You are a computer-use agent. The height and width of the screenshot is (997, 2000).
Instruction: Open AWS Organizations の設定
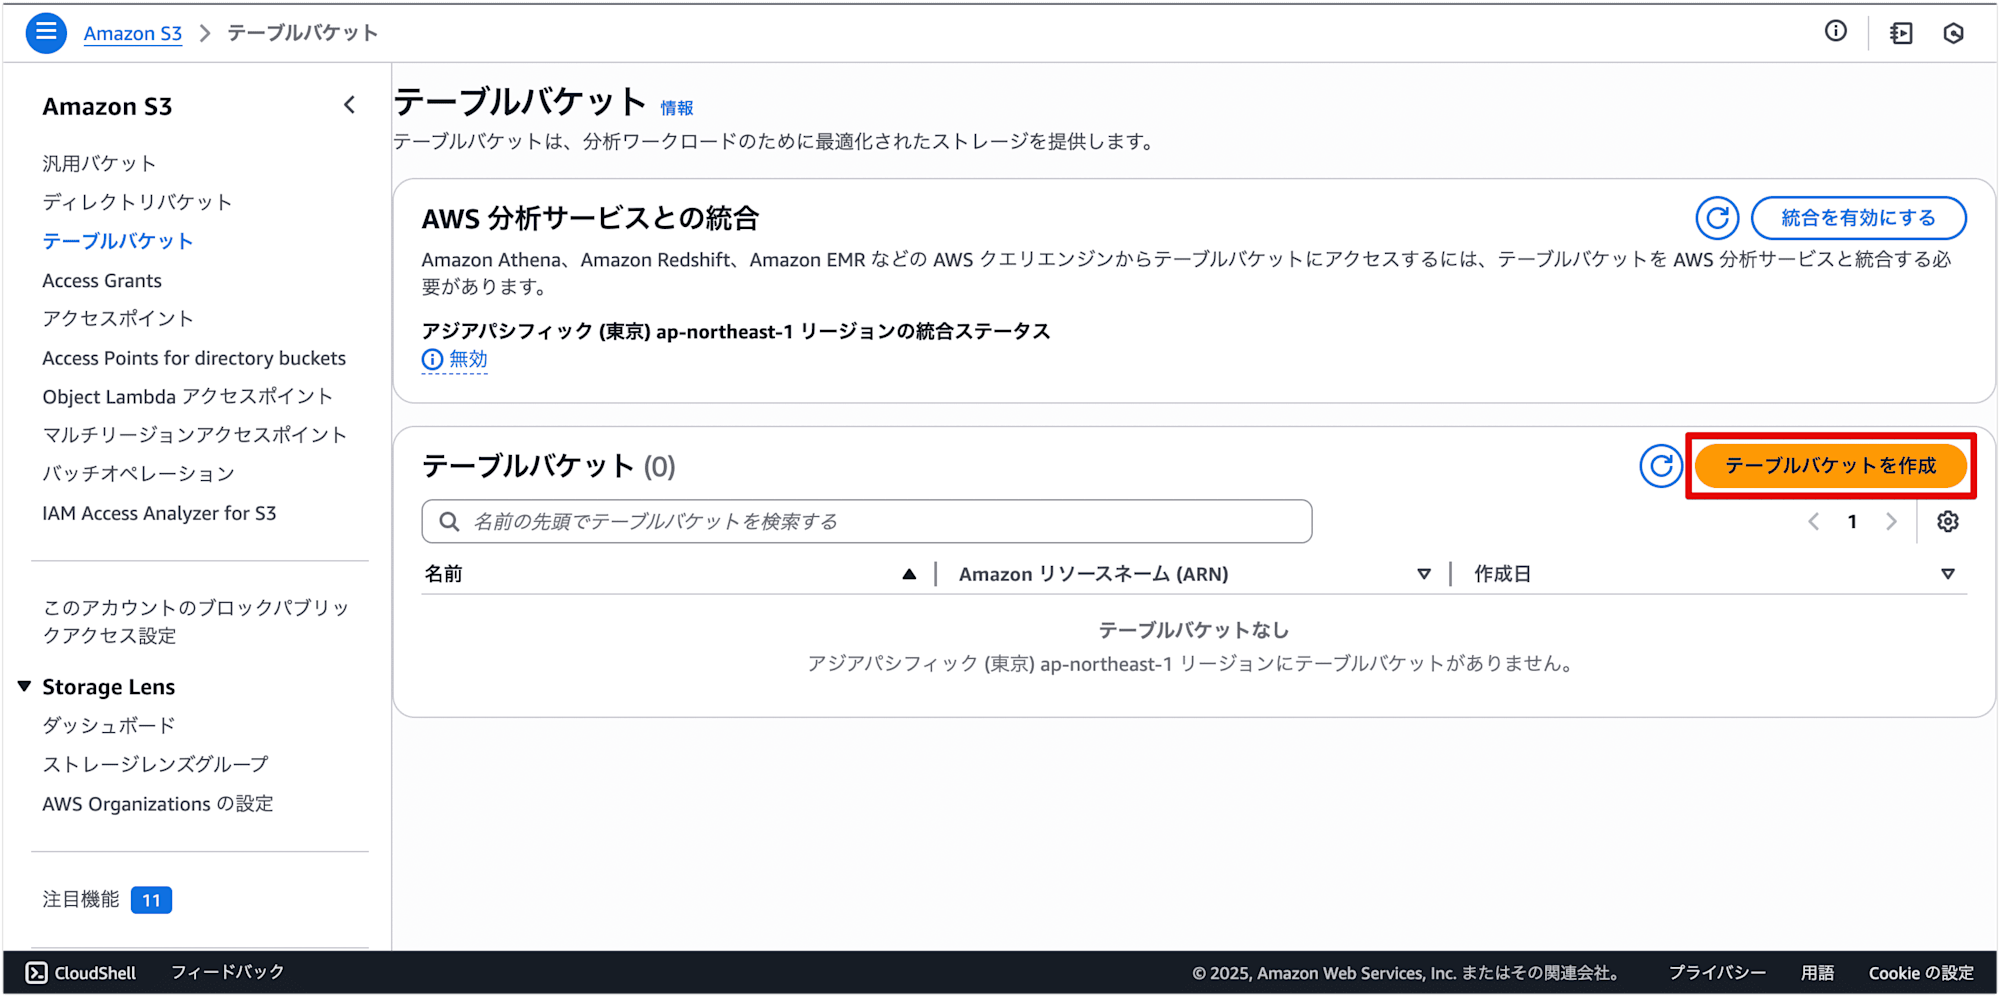pyautogui.click(x=158, y=803)
